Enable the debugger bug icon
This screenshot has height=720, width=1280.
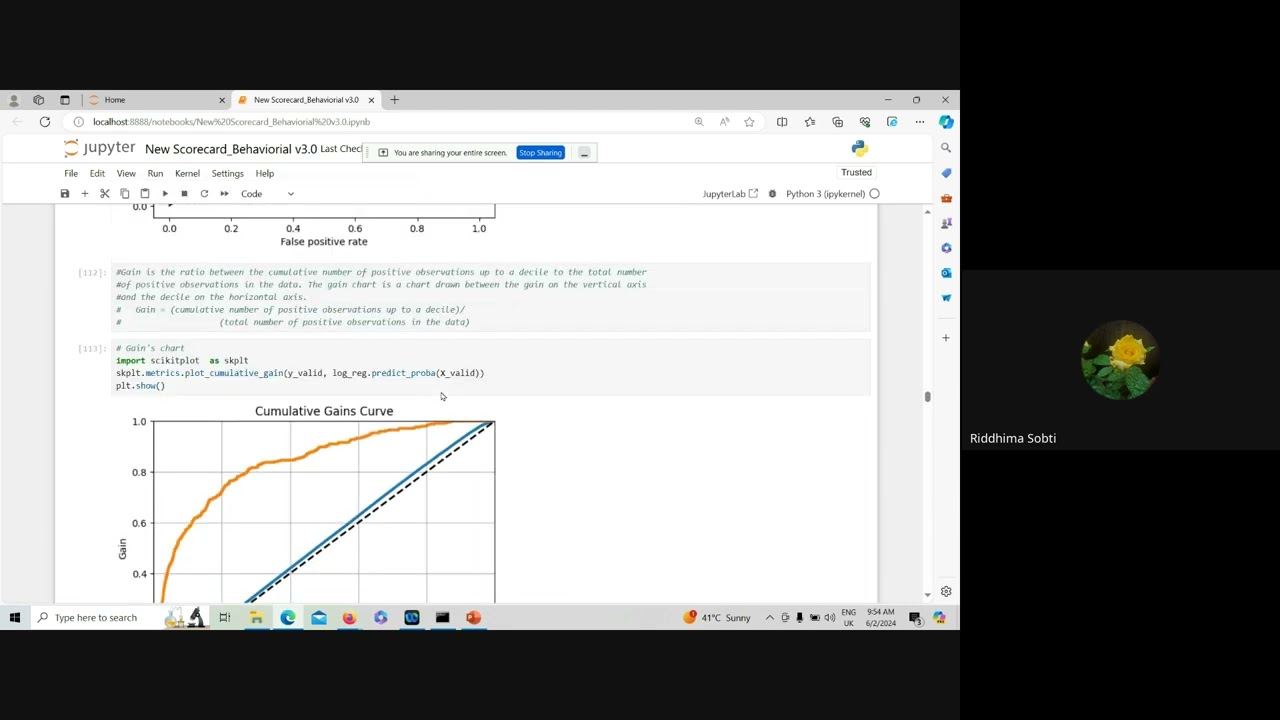point(772,194)
